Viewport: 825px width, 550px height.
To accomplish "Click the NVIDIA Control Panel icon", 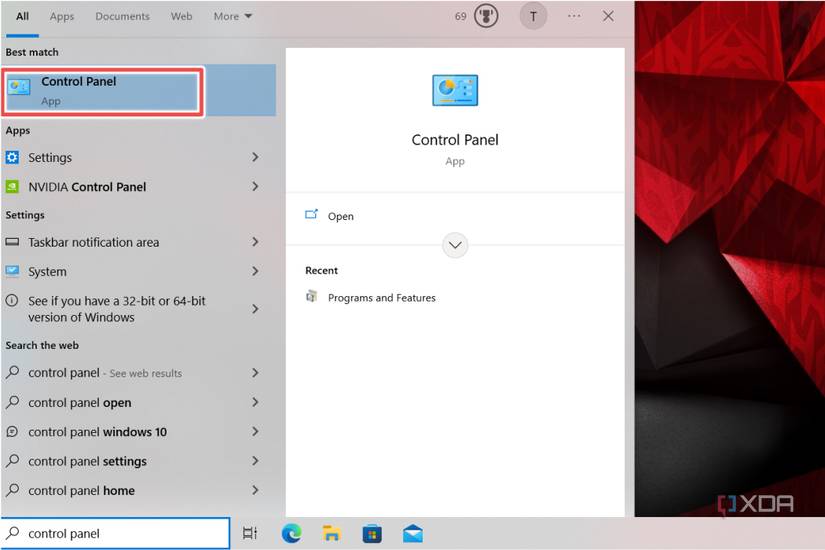I will (x=12, y=187).
